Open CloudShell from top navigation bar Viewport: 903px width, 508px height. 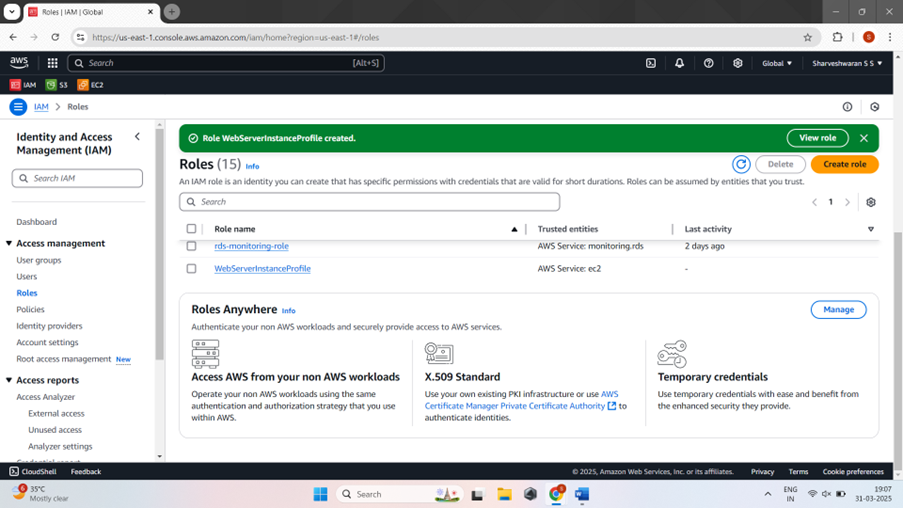pos(651,63)
